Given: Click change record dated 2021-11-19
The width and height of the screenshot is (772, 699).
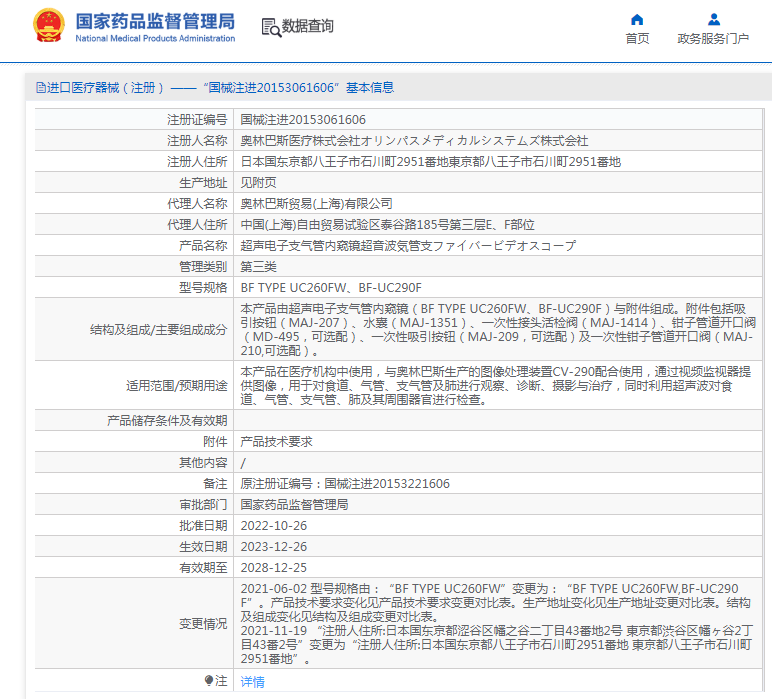Looking at the screenshot, I should coord(497,644).
